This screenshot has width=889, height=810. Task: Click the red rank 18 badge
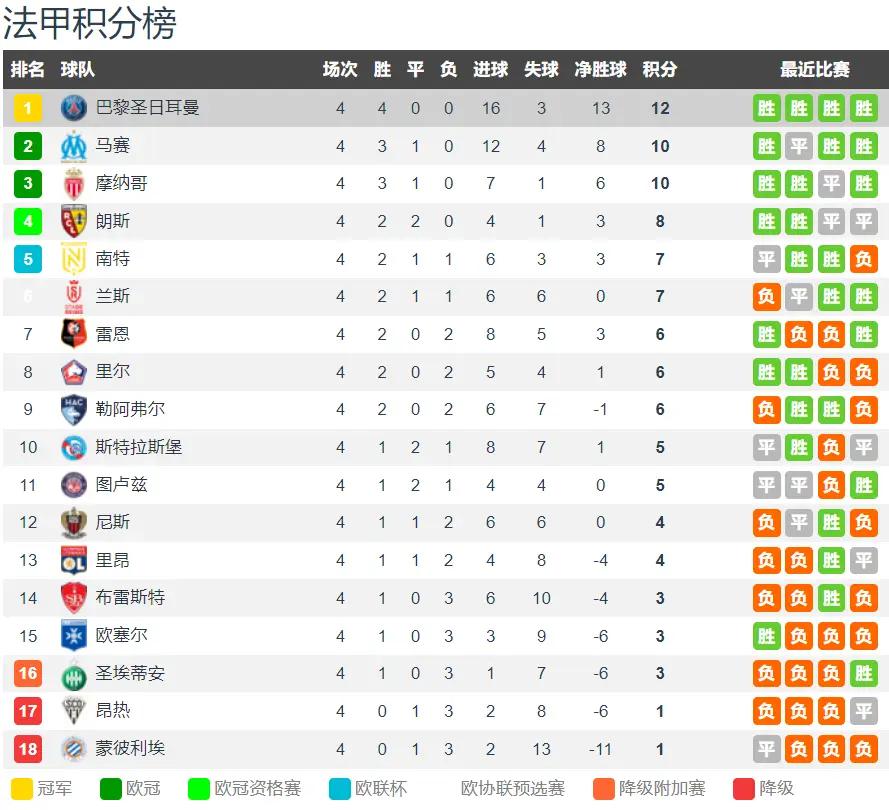[28, 749]
